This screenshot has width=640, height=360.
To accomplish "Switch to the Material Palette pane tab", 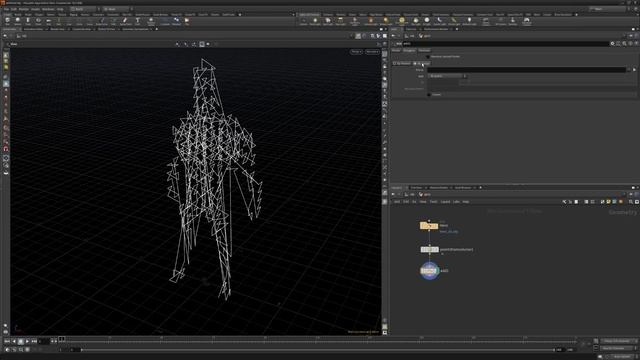I will click(x=438, y=187).
